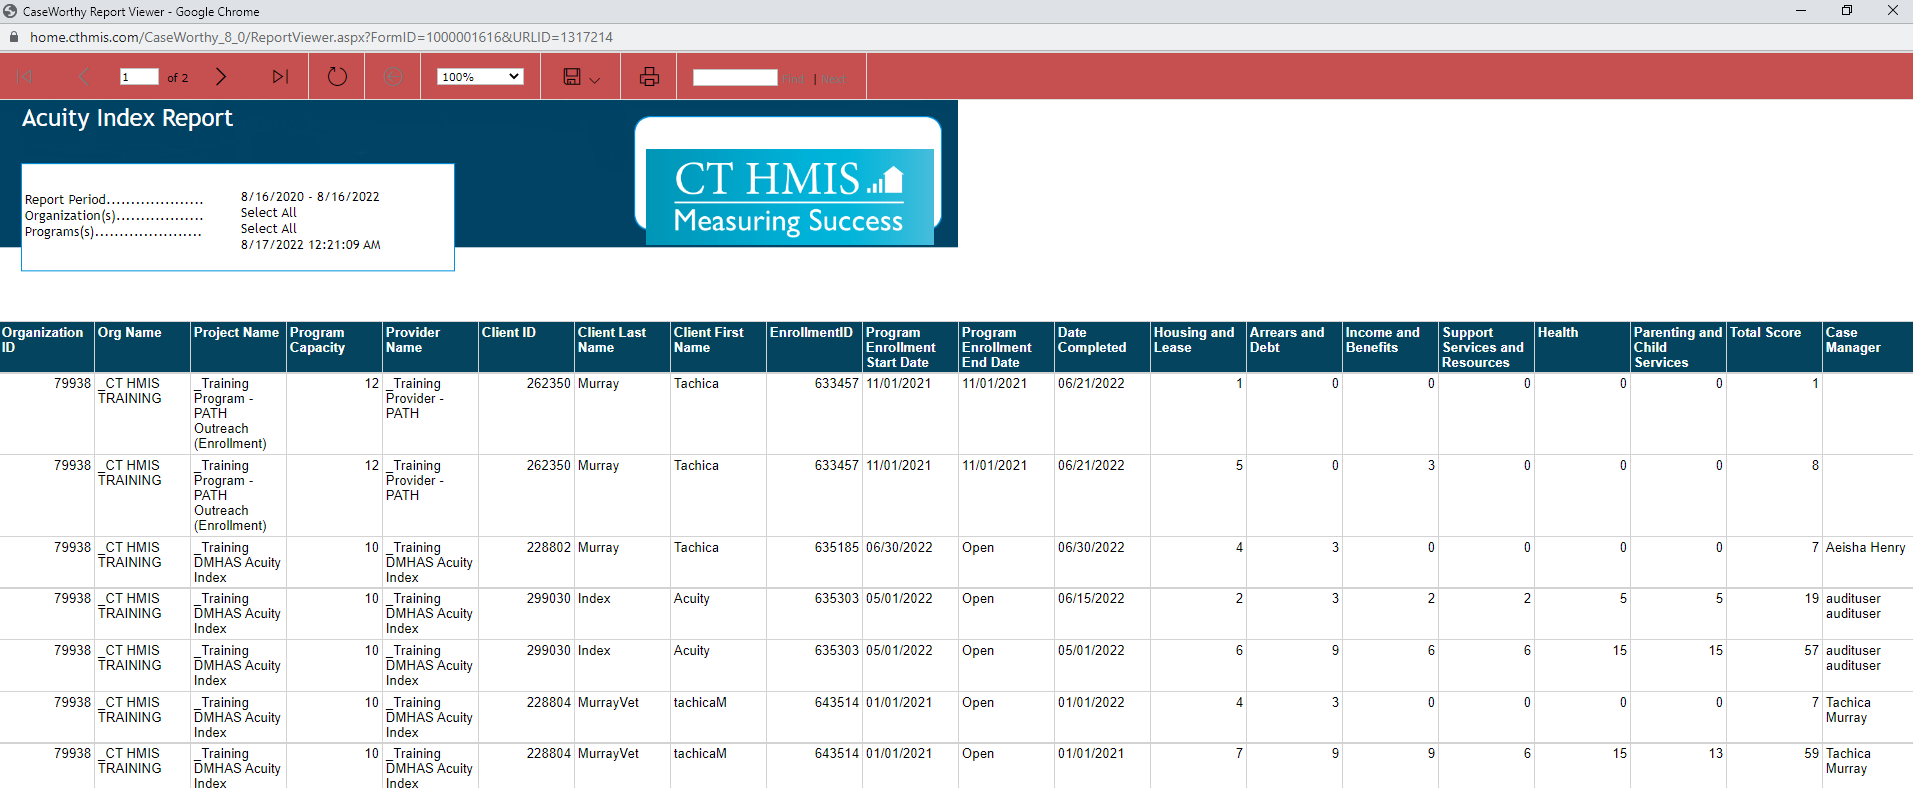The image size is (1913, 788).
Task: Click the Find link in toolbar
Action: [794, 79]
